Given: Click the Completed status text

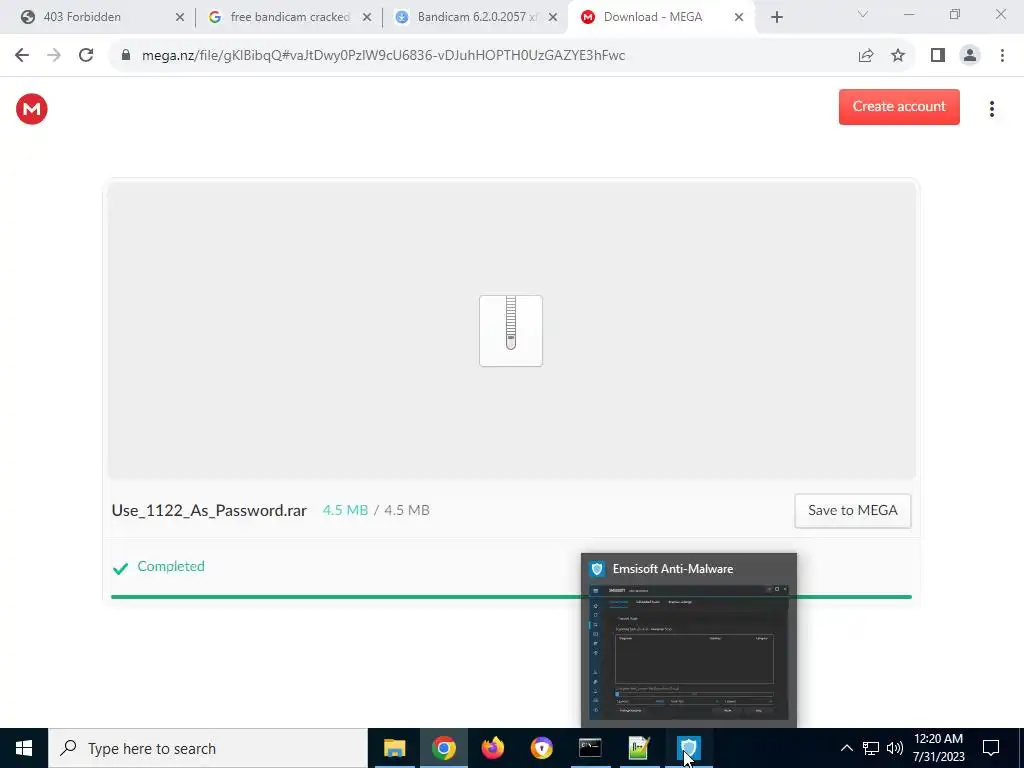Looking at the screenshot, I should tap(170, 566).
